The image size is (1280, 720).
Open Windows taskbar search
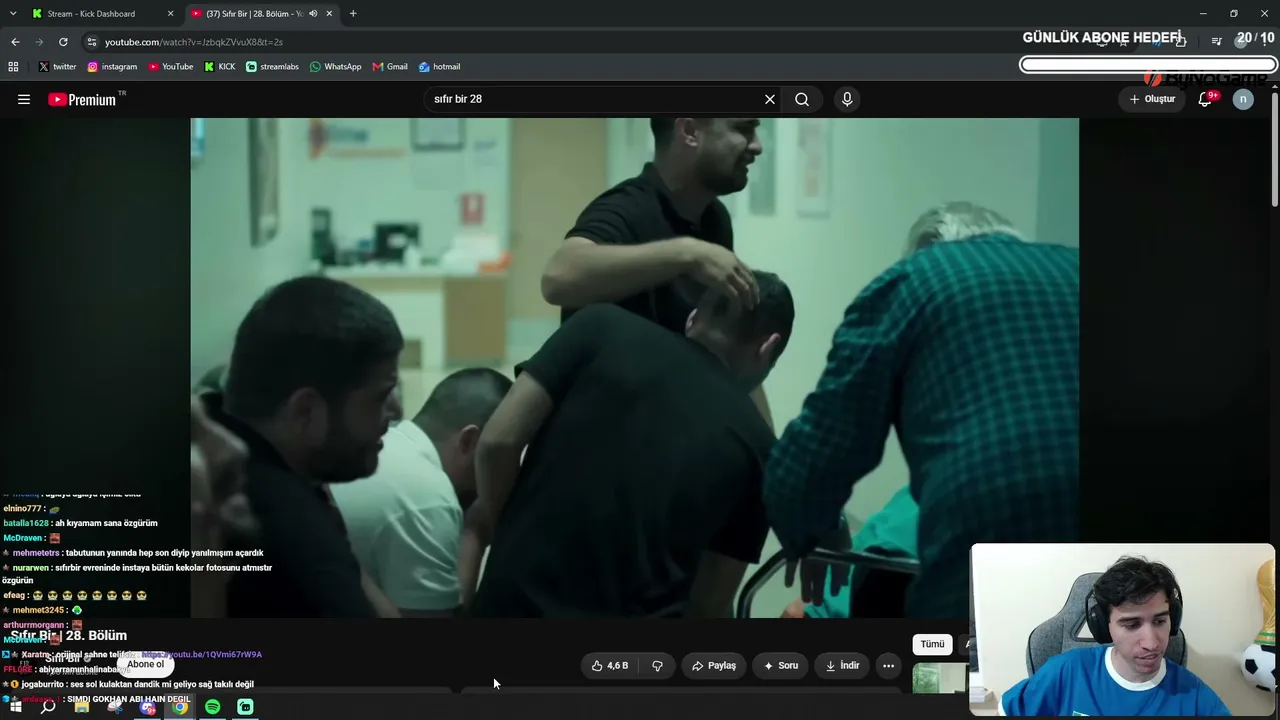48,707
